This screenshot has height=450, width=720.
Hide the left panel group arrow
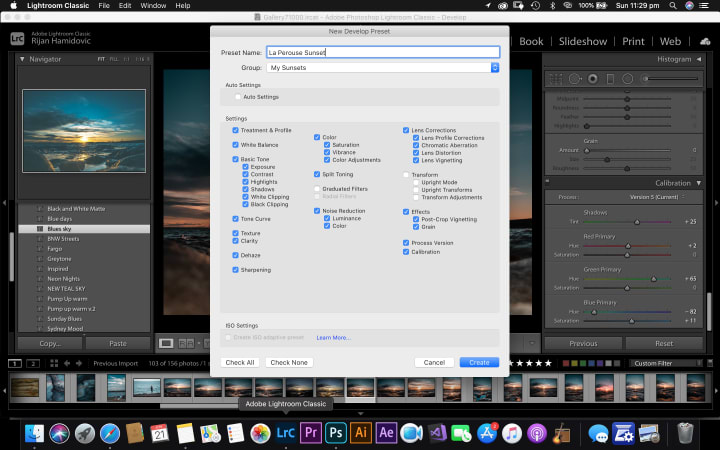pos(4,202)
